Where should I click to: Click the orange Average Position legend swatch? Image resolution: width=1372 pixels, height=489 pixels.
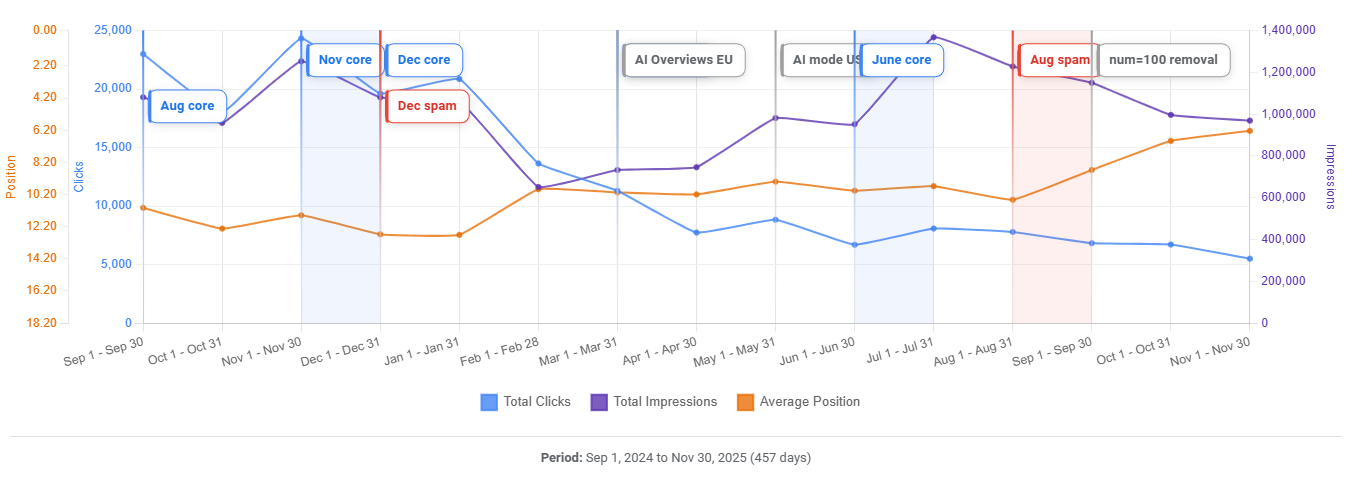745,402
